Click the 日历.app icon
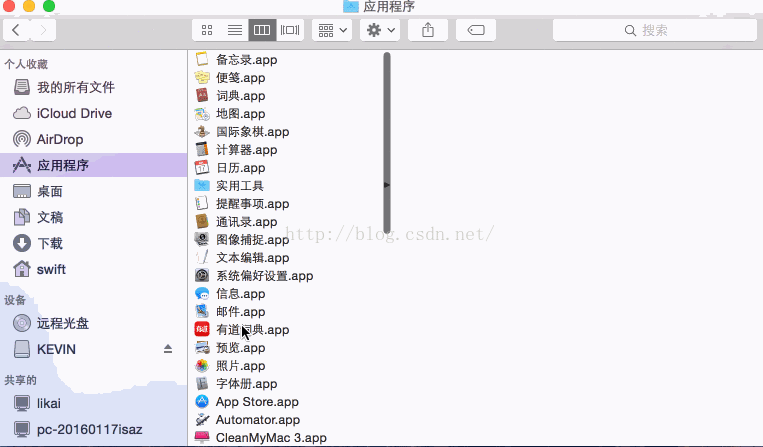Screen dimensions: 763x447 coord(202,167)
